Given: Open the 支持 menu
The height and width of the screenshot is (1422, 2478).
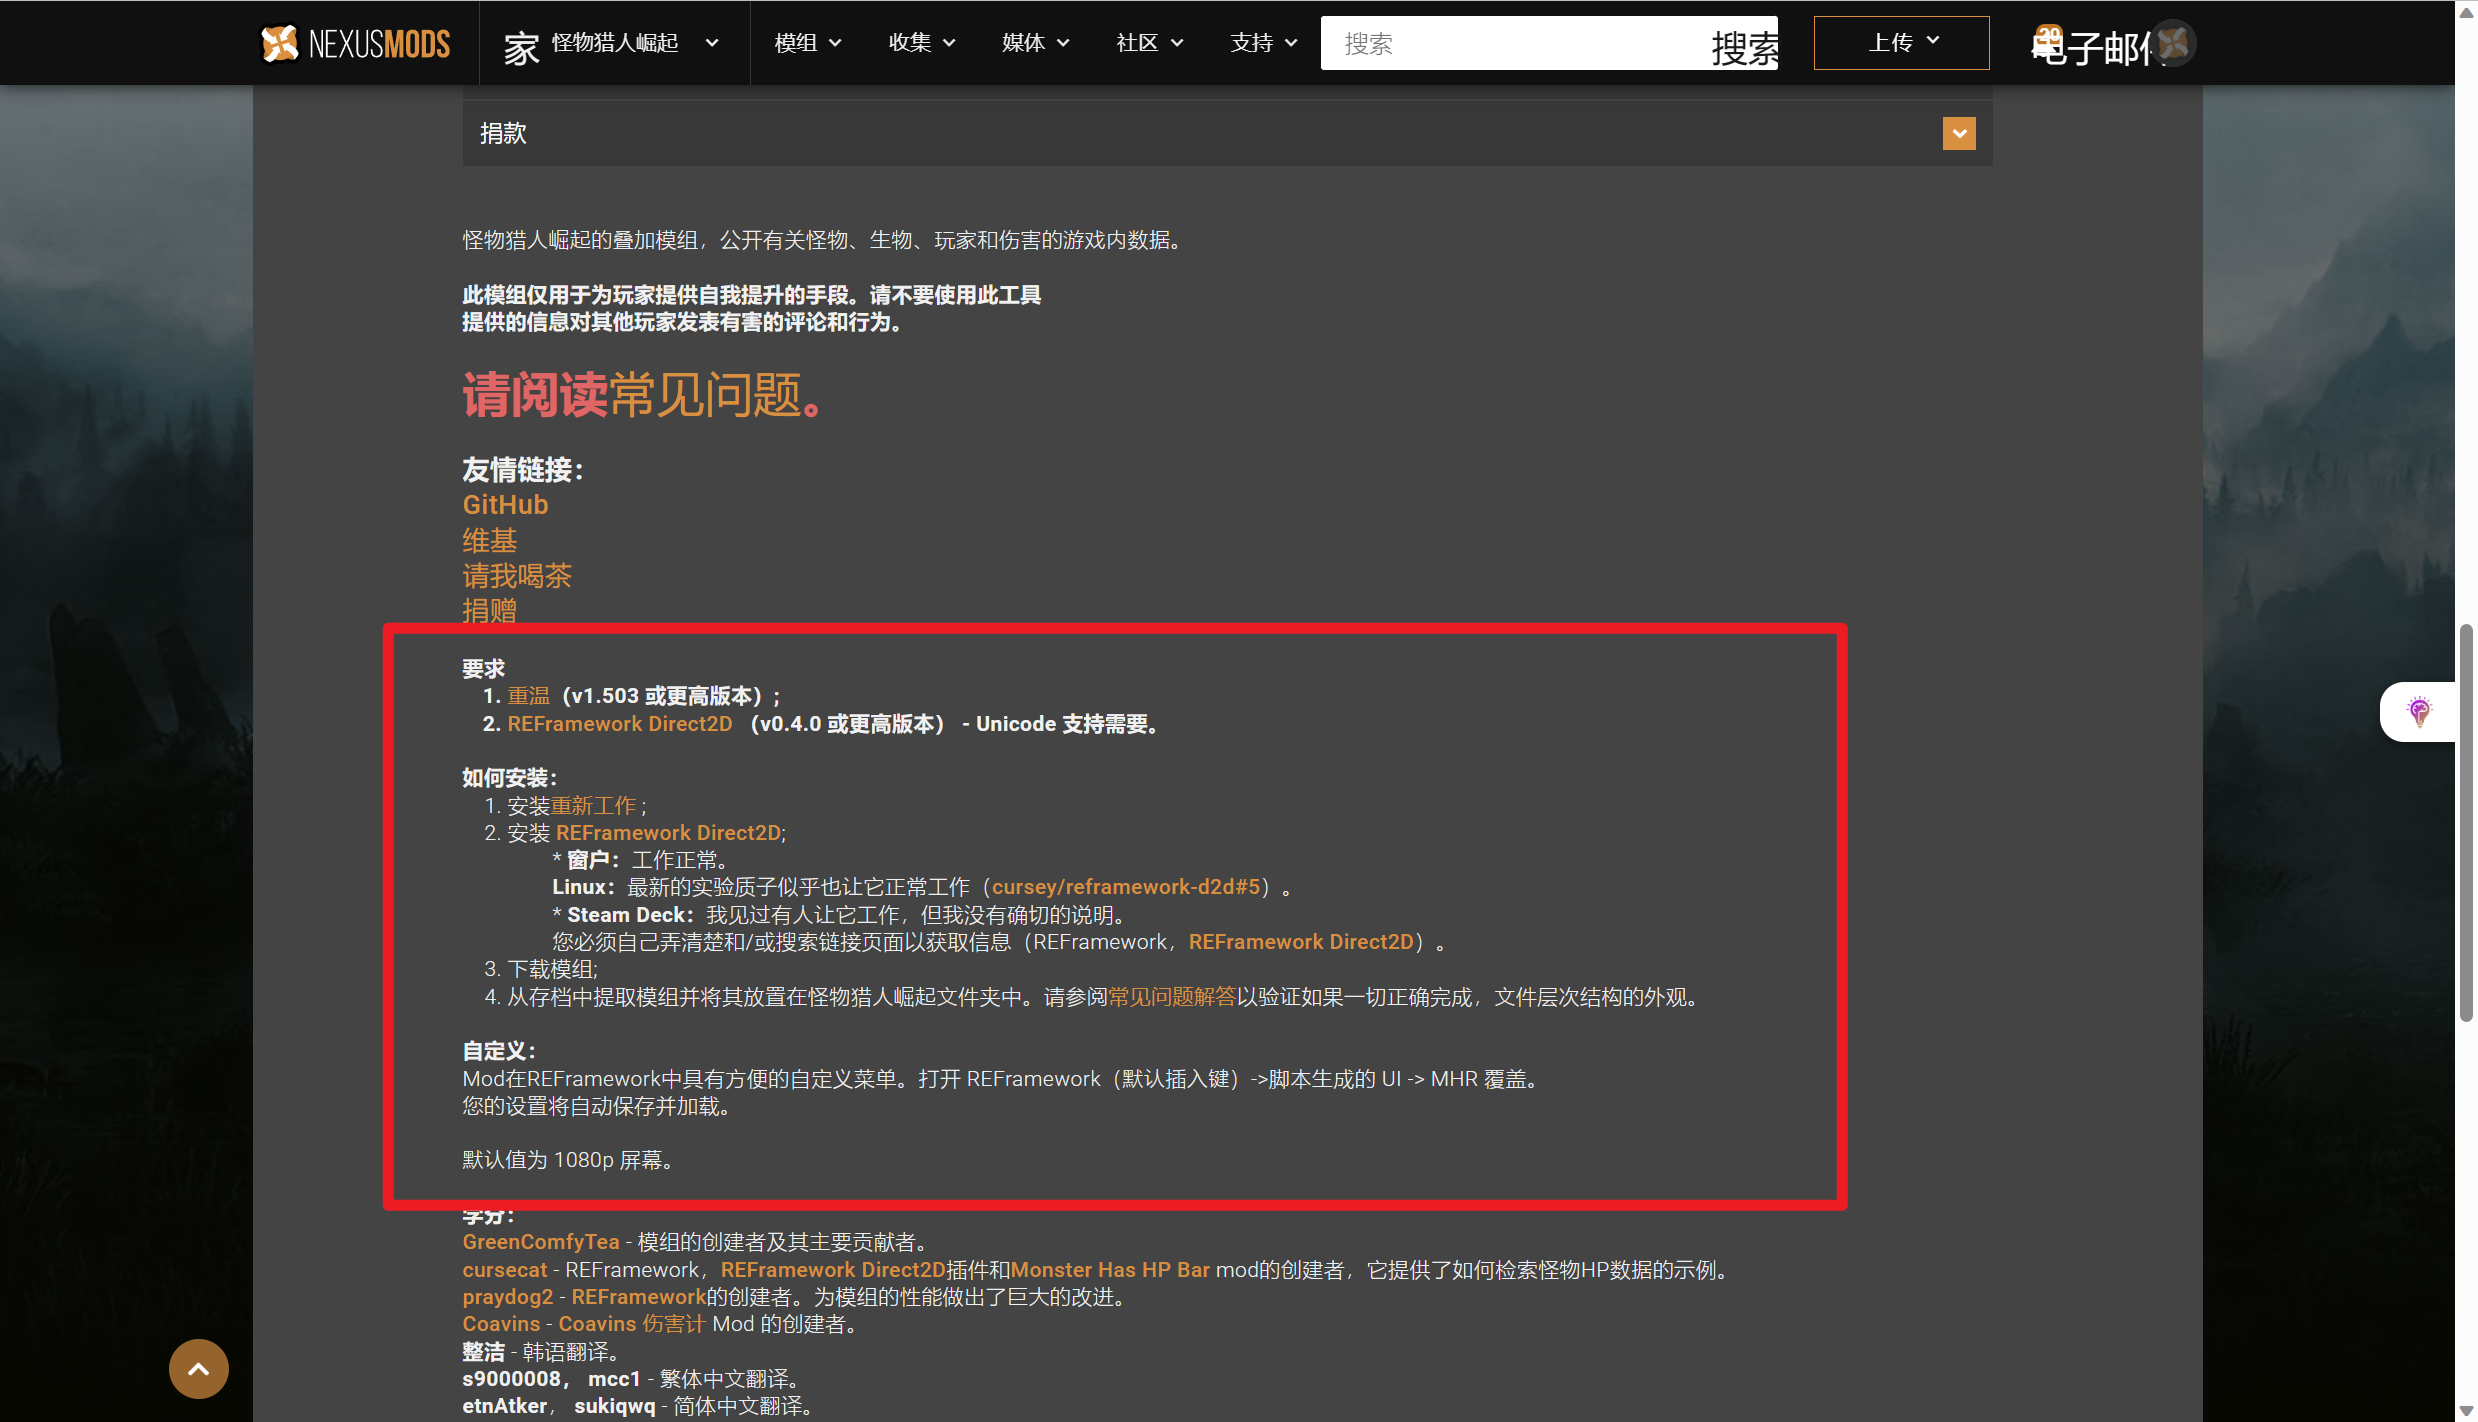Looking at the screenshot, I should click(1263, 43).
